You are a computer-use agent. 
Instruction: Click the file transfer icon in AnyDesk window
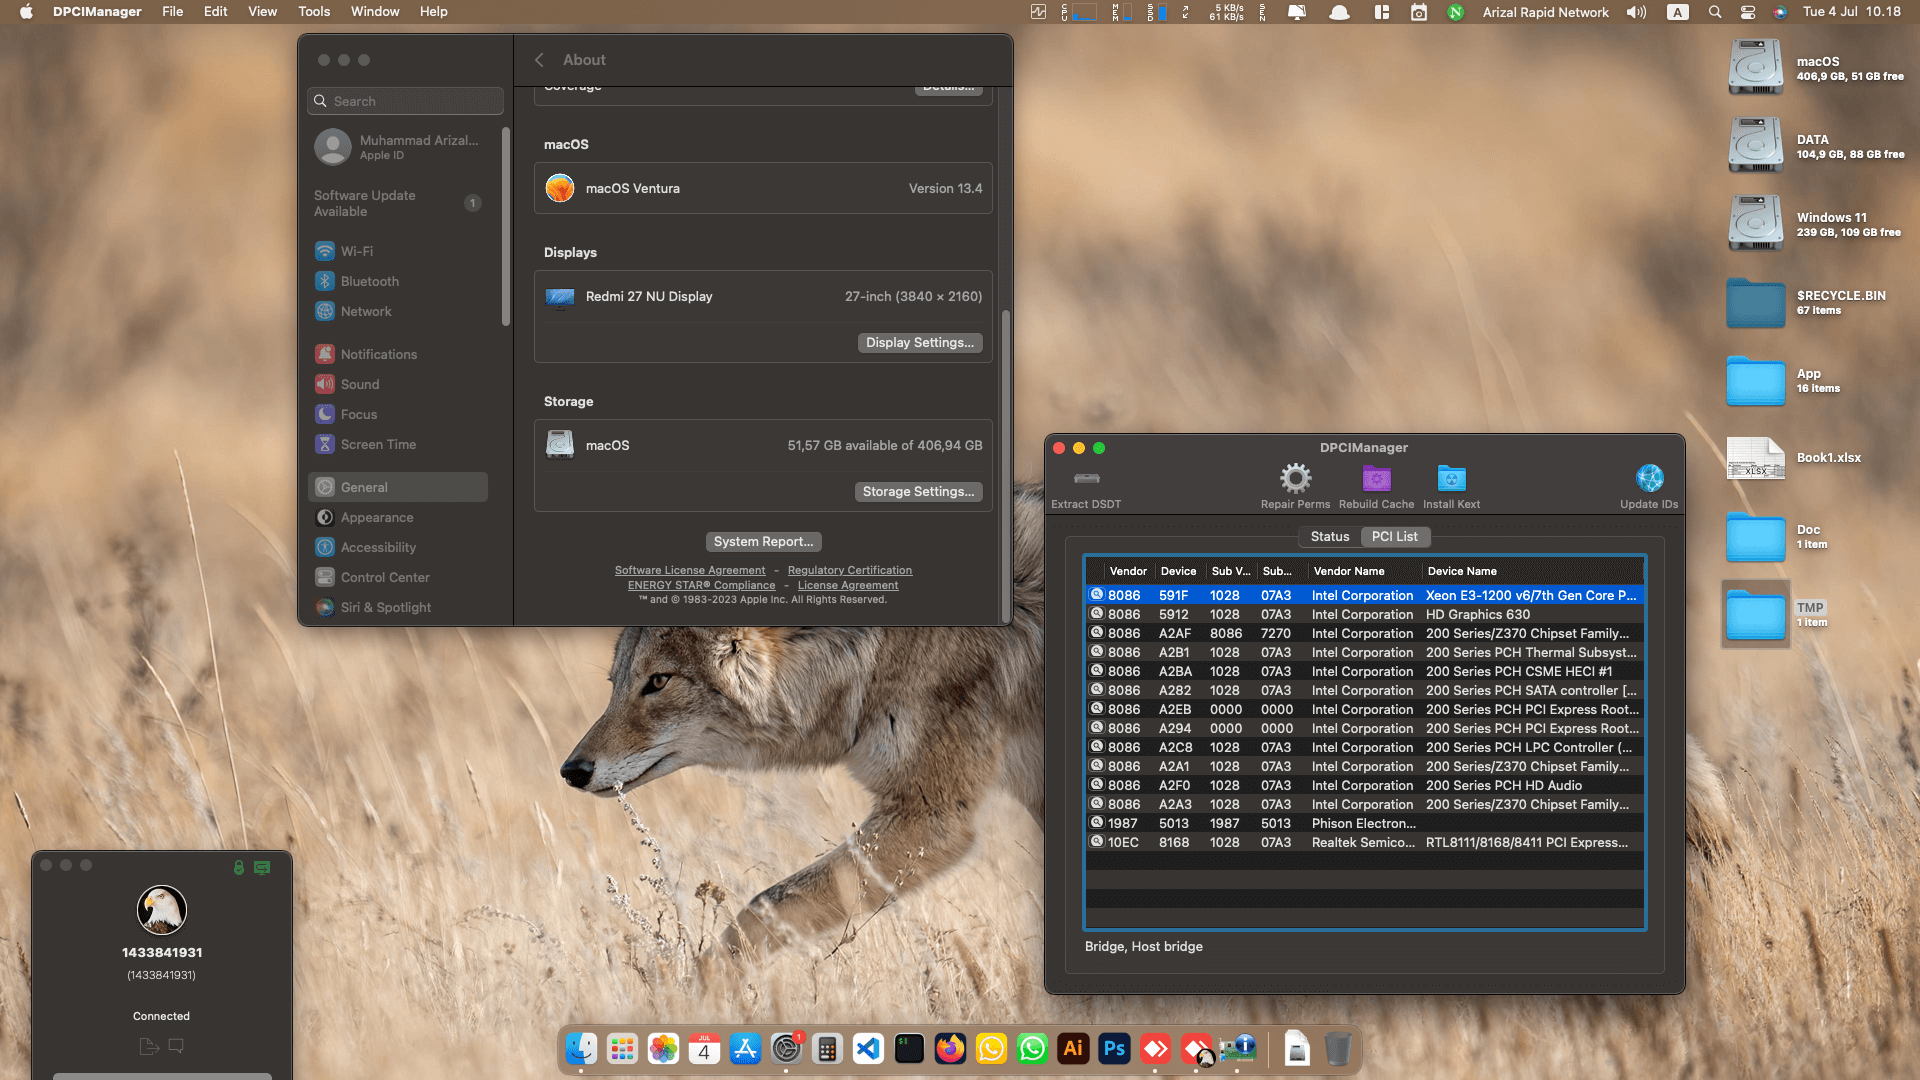(x=149, y=1046)
